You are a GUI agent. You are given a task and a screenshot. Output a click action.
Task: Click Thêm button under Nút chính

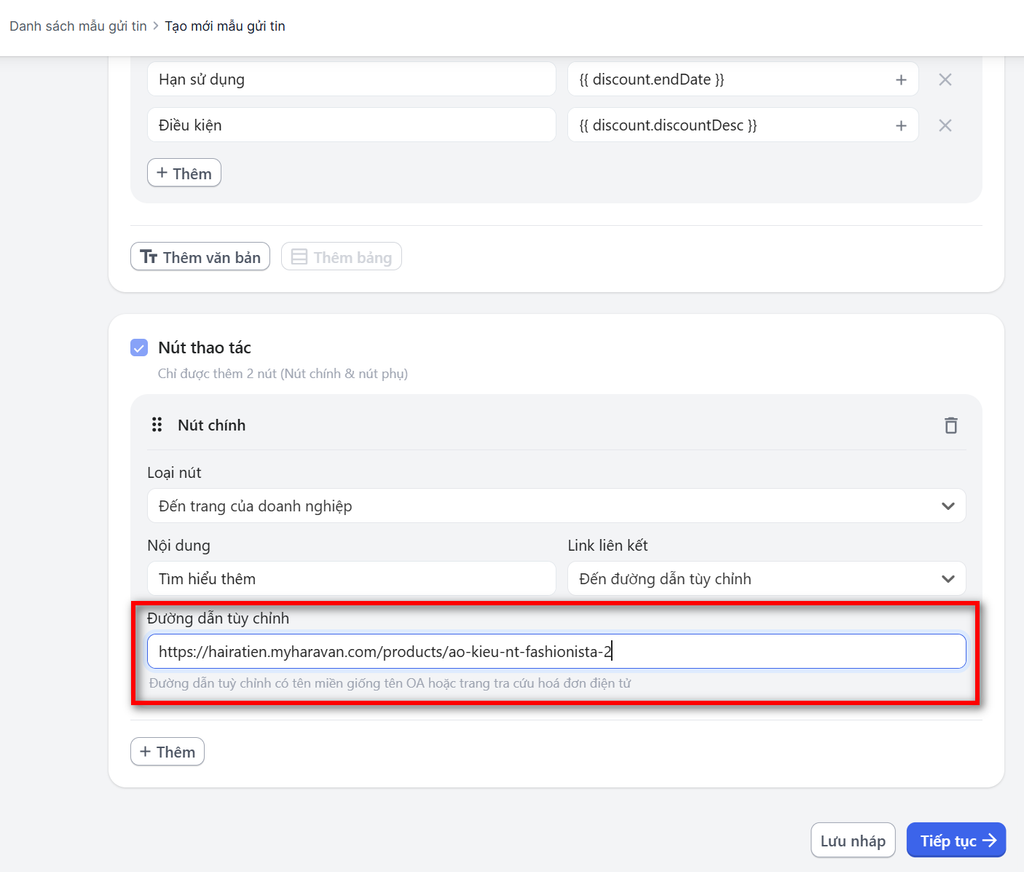pos(167,752)
